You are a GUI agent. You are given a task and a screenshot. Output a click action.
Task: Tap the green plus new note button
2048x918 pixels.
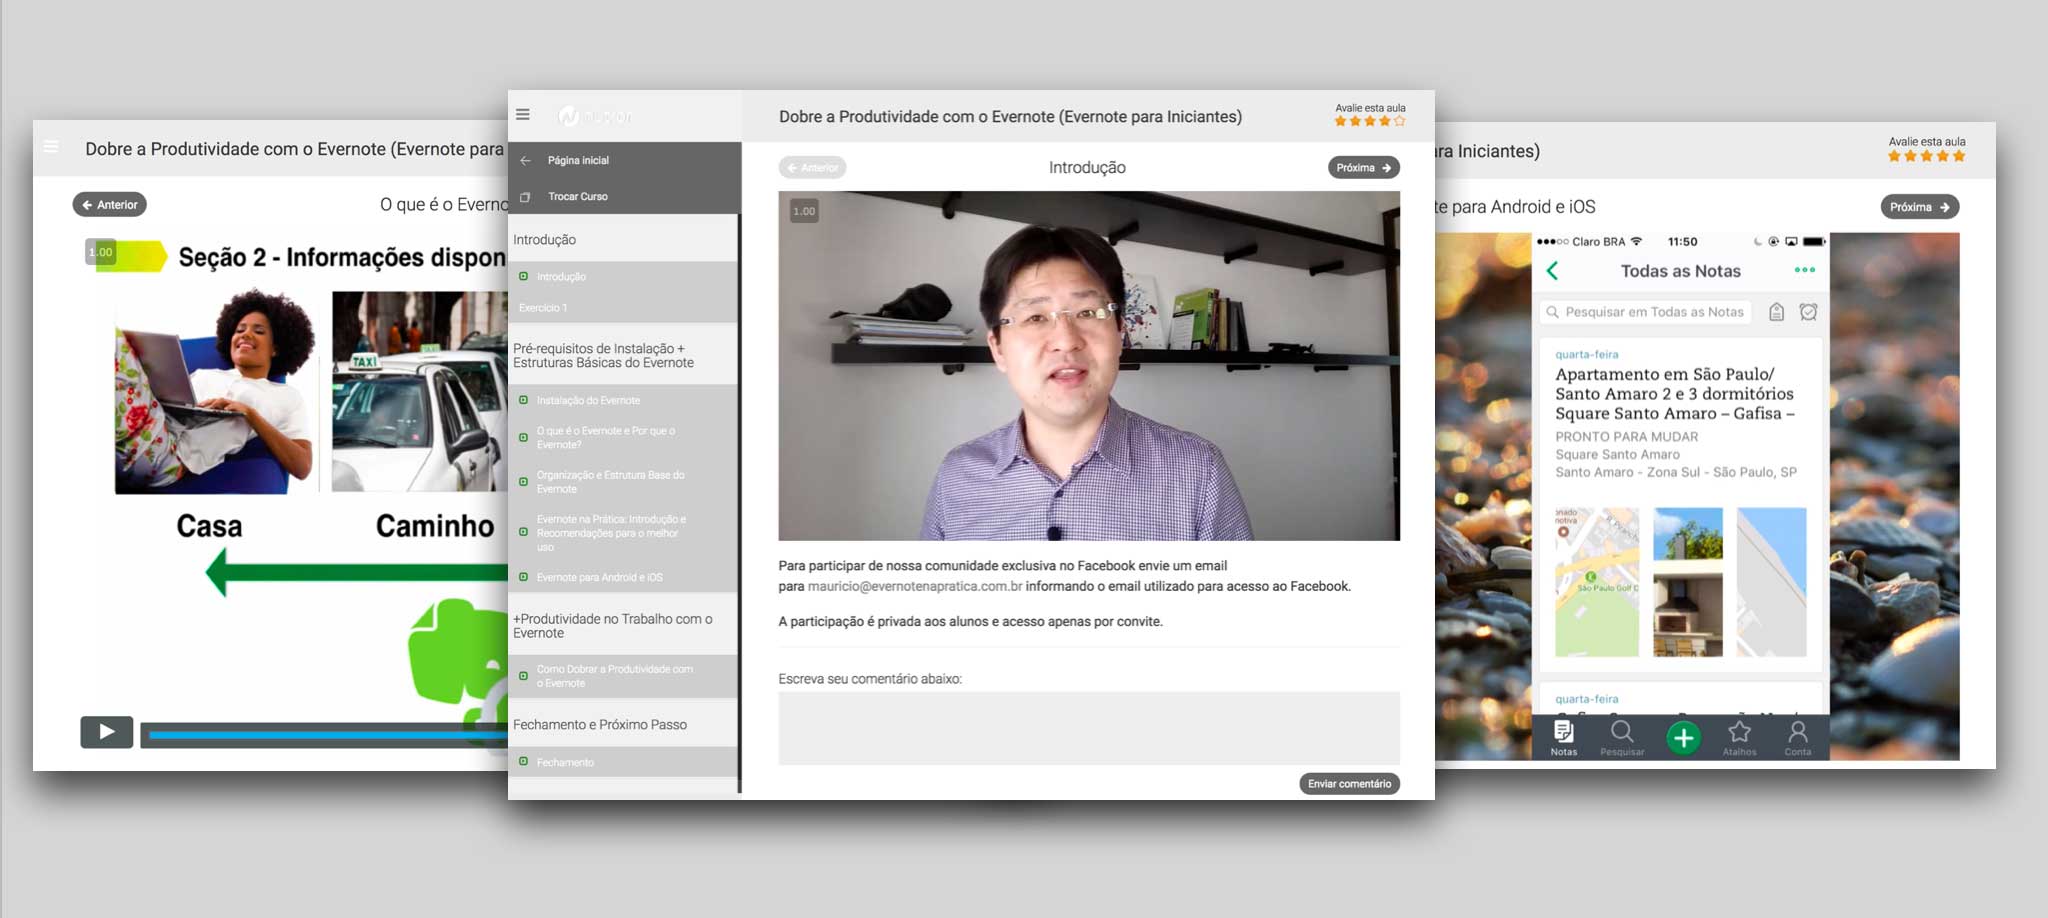coord(1683,738)
